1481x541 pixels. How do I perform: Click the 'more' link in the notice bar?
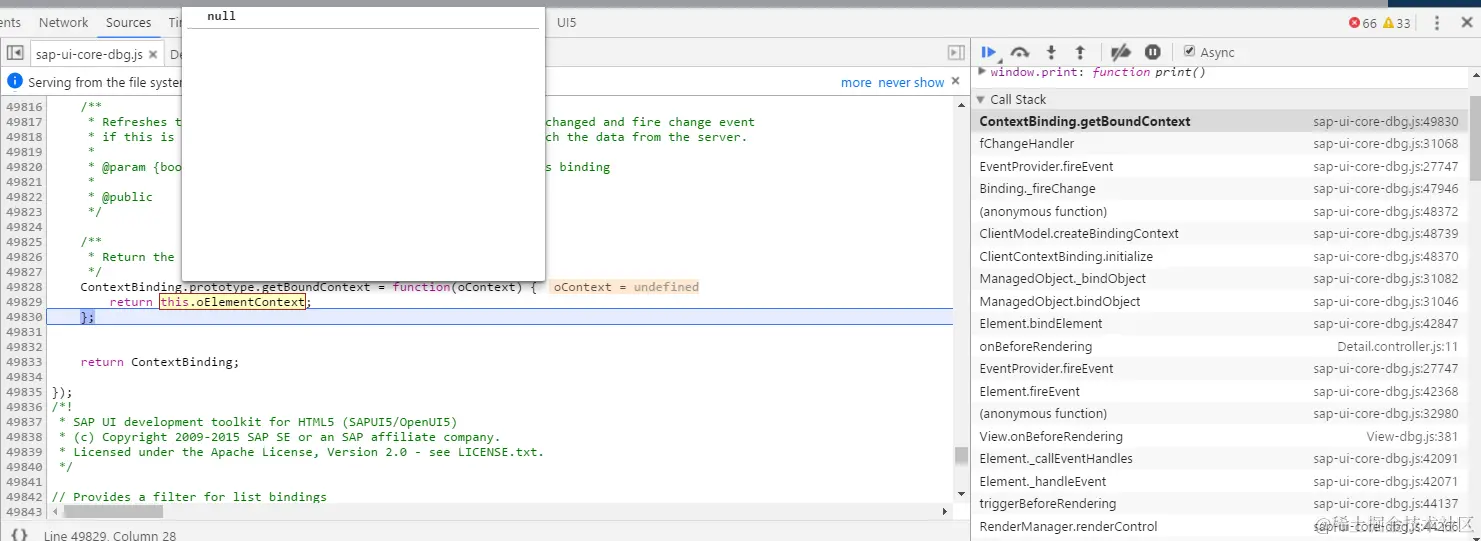(x=856, y=82)
